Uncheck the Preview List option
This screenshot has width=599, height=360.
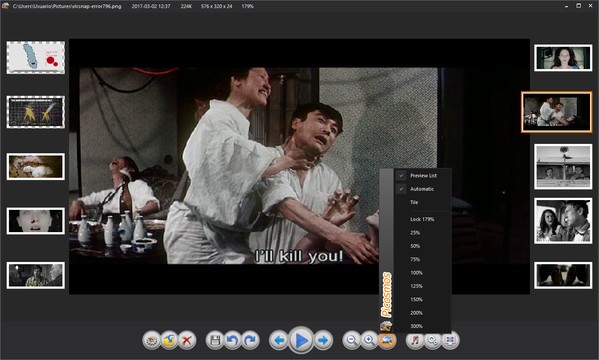coord(423,175)
